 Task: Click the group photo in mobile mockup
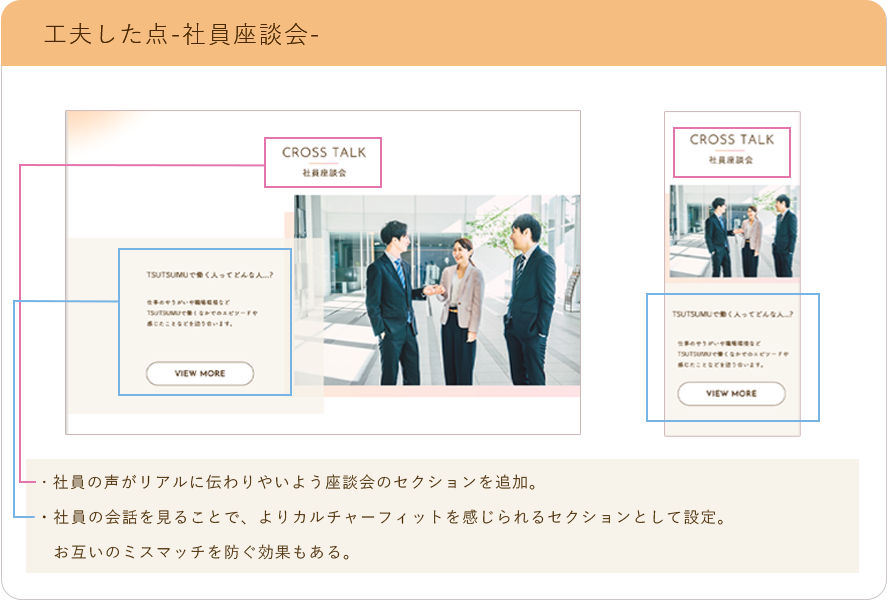734,231
